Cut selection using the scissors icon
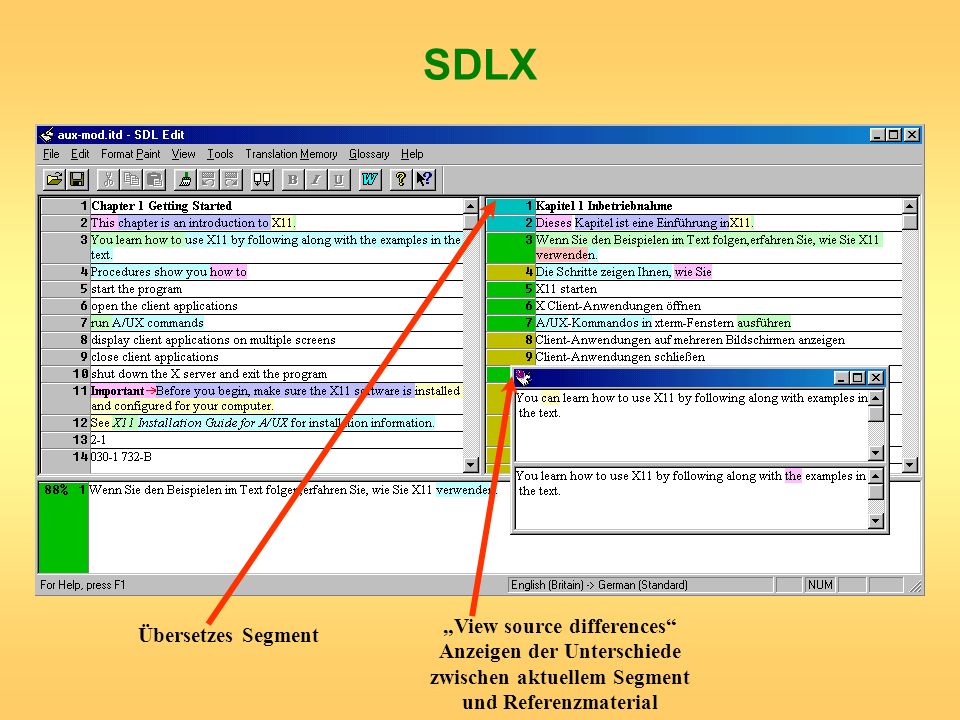The width and height of the screenshot is (960, 720). click(x=108, y=179)
